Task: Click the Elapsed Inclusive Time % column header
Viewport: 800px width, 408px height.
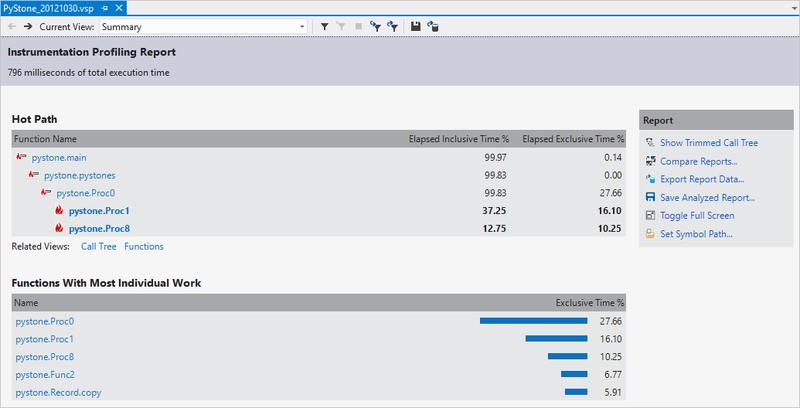Action: pos(459,139)
